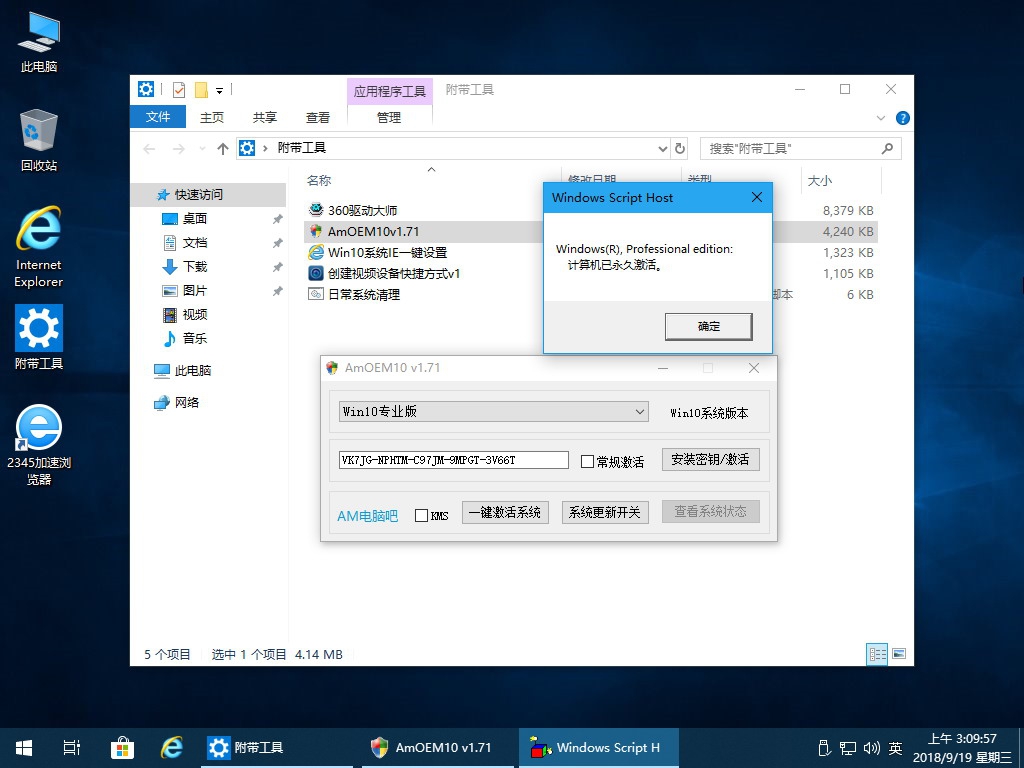This screenshot has width=1024, height=768.
Task: Click the 应用程序工具 contextual tab
Action: click(x=389, y=91)
